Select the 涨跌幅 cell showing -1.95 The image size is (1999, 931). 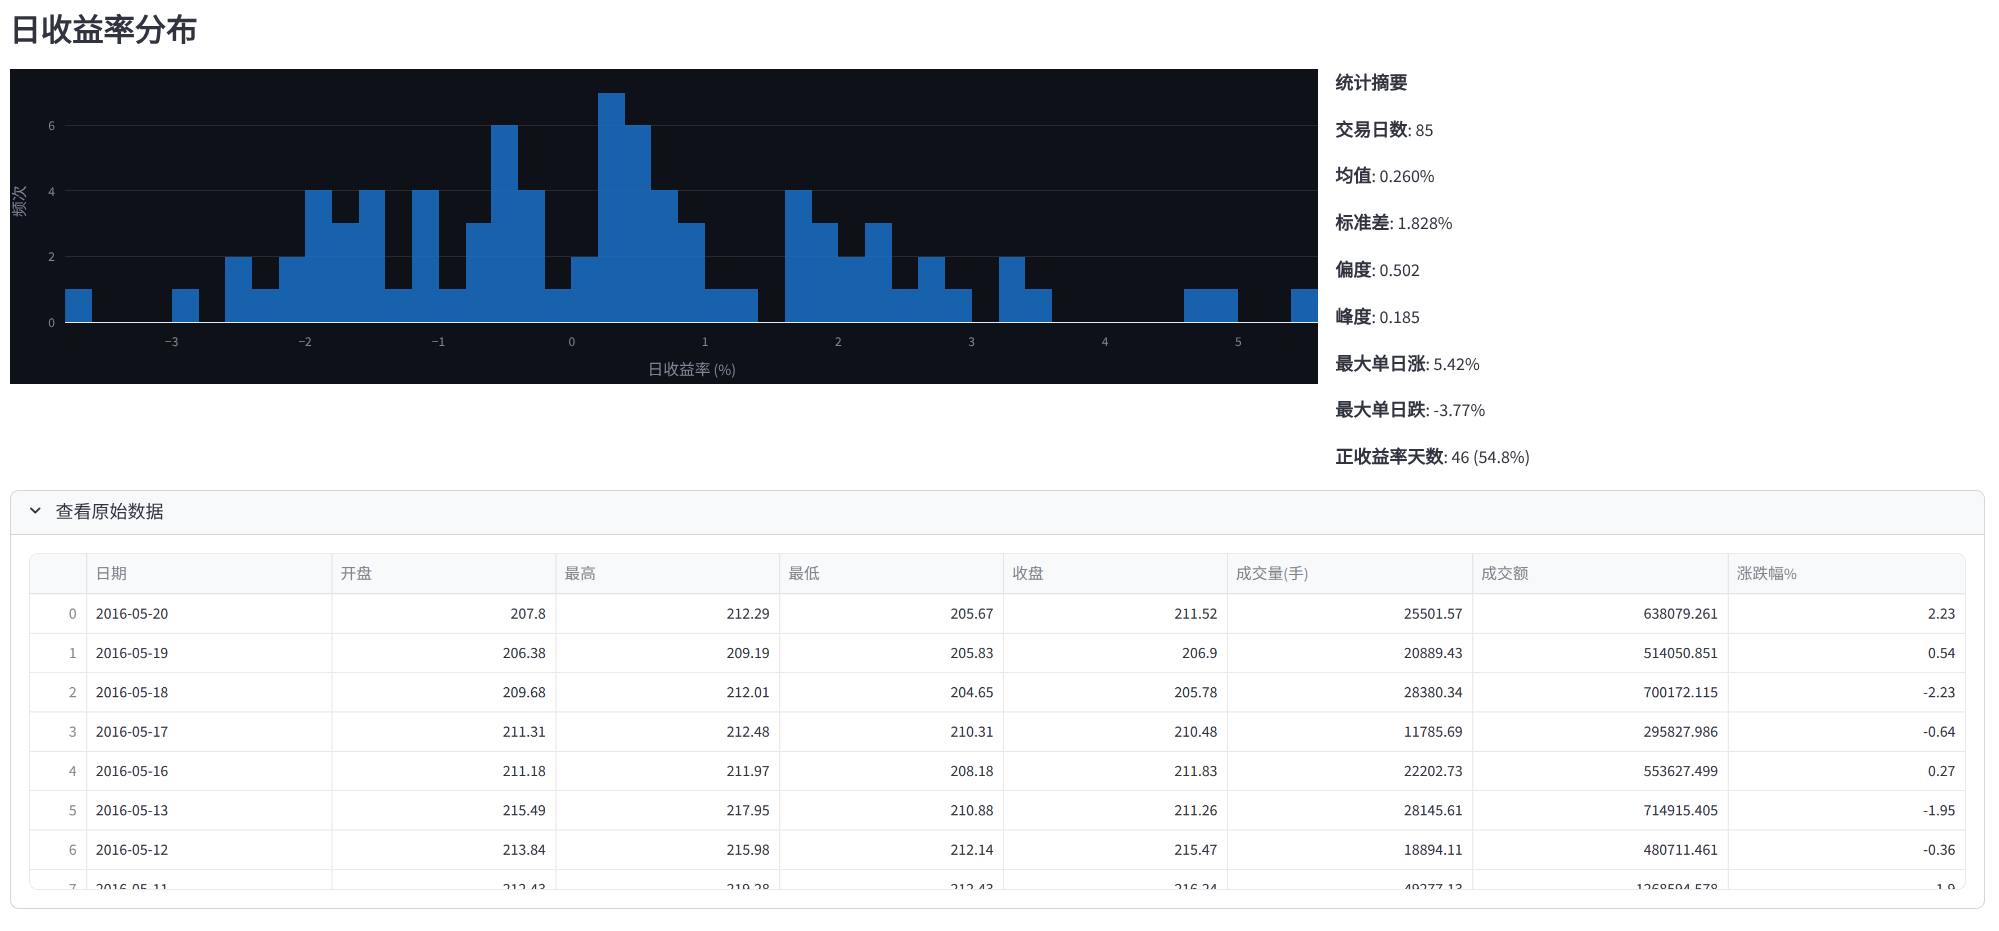pos(1938,810)
